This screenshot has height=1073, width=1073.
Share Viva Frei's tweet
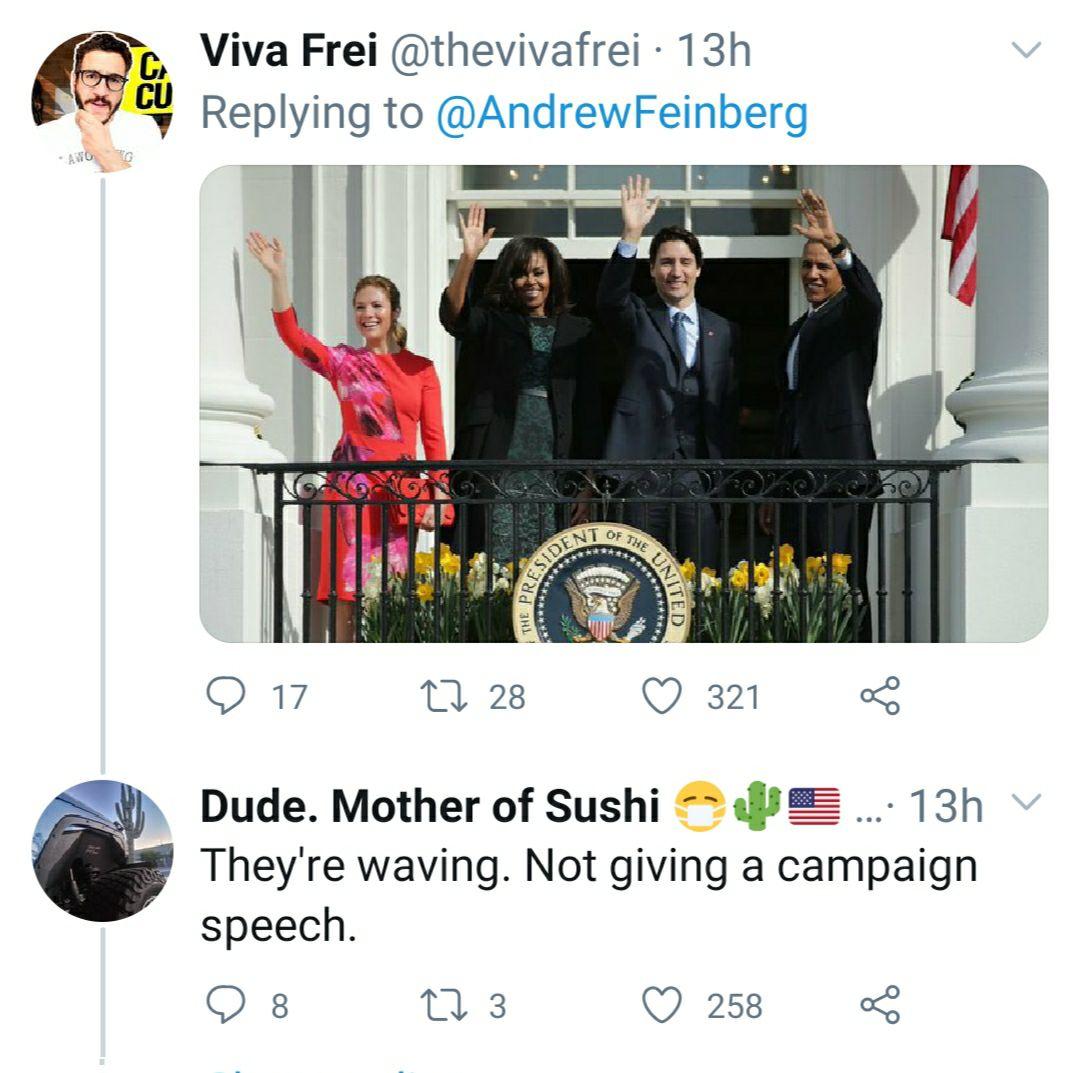coord(880,696)
